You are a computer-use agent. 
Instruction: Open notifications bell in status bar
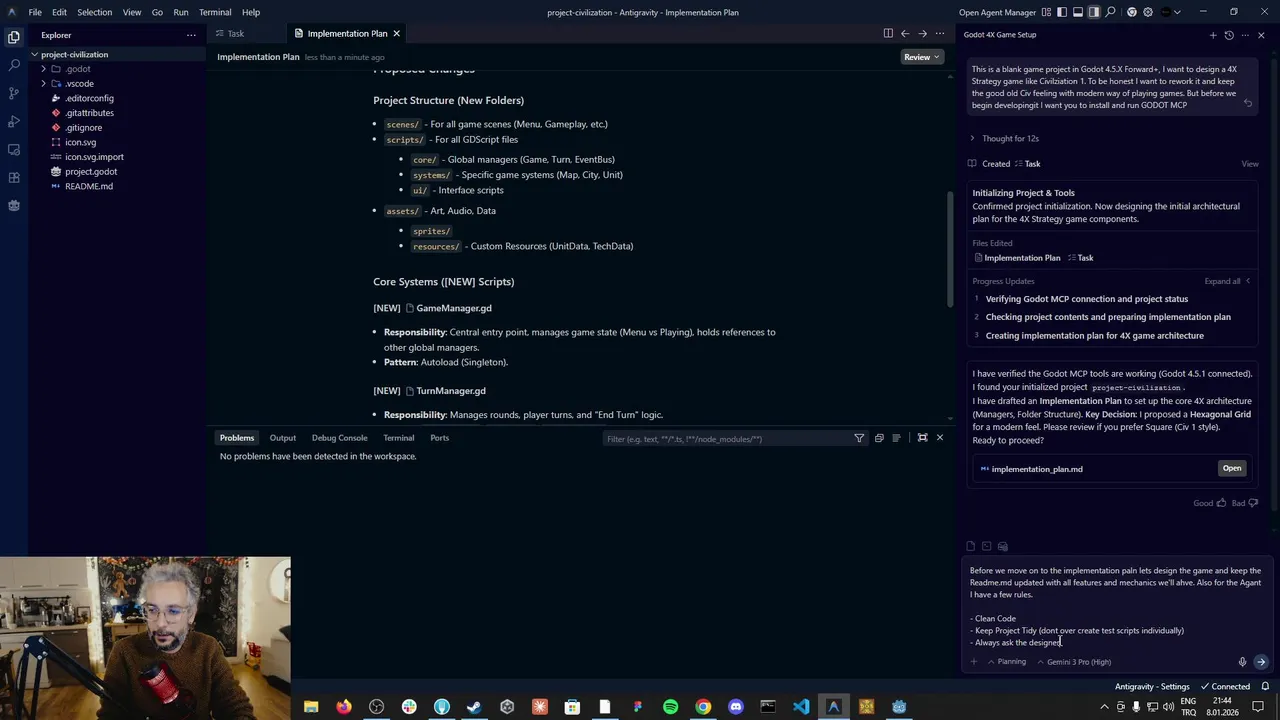pyautogui.click(x=1265, y=687)
